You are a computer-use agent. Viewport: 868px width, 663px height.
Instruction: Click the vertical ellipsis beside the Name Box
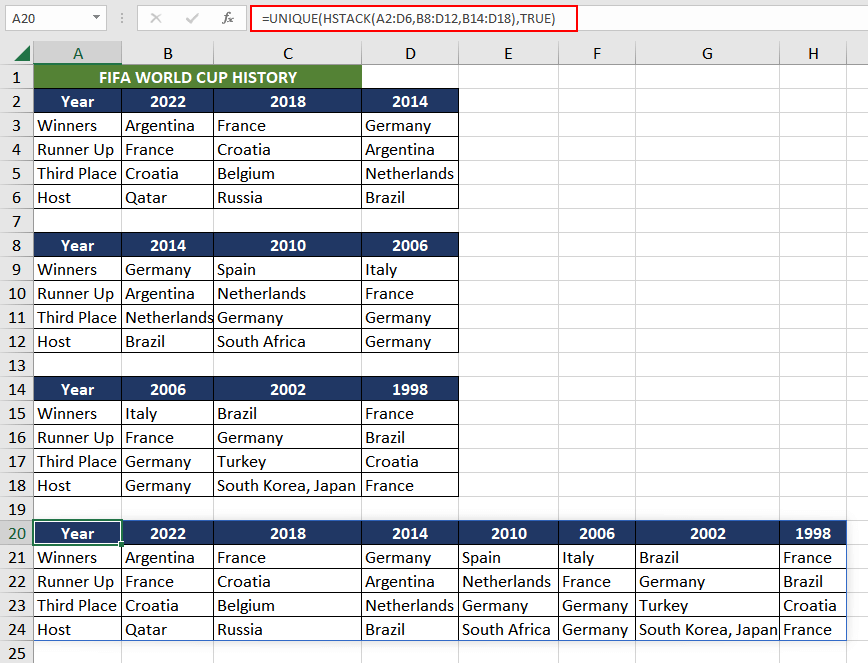[x=122, y=18]
